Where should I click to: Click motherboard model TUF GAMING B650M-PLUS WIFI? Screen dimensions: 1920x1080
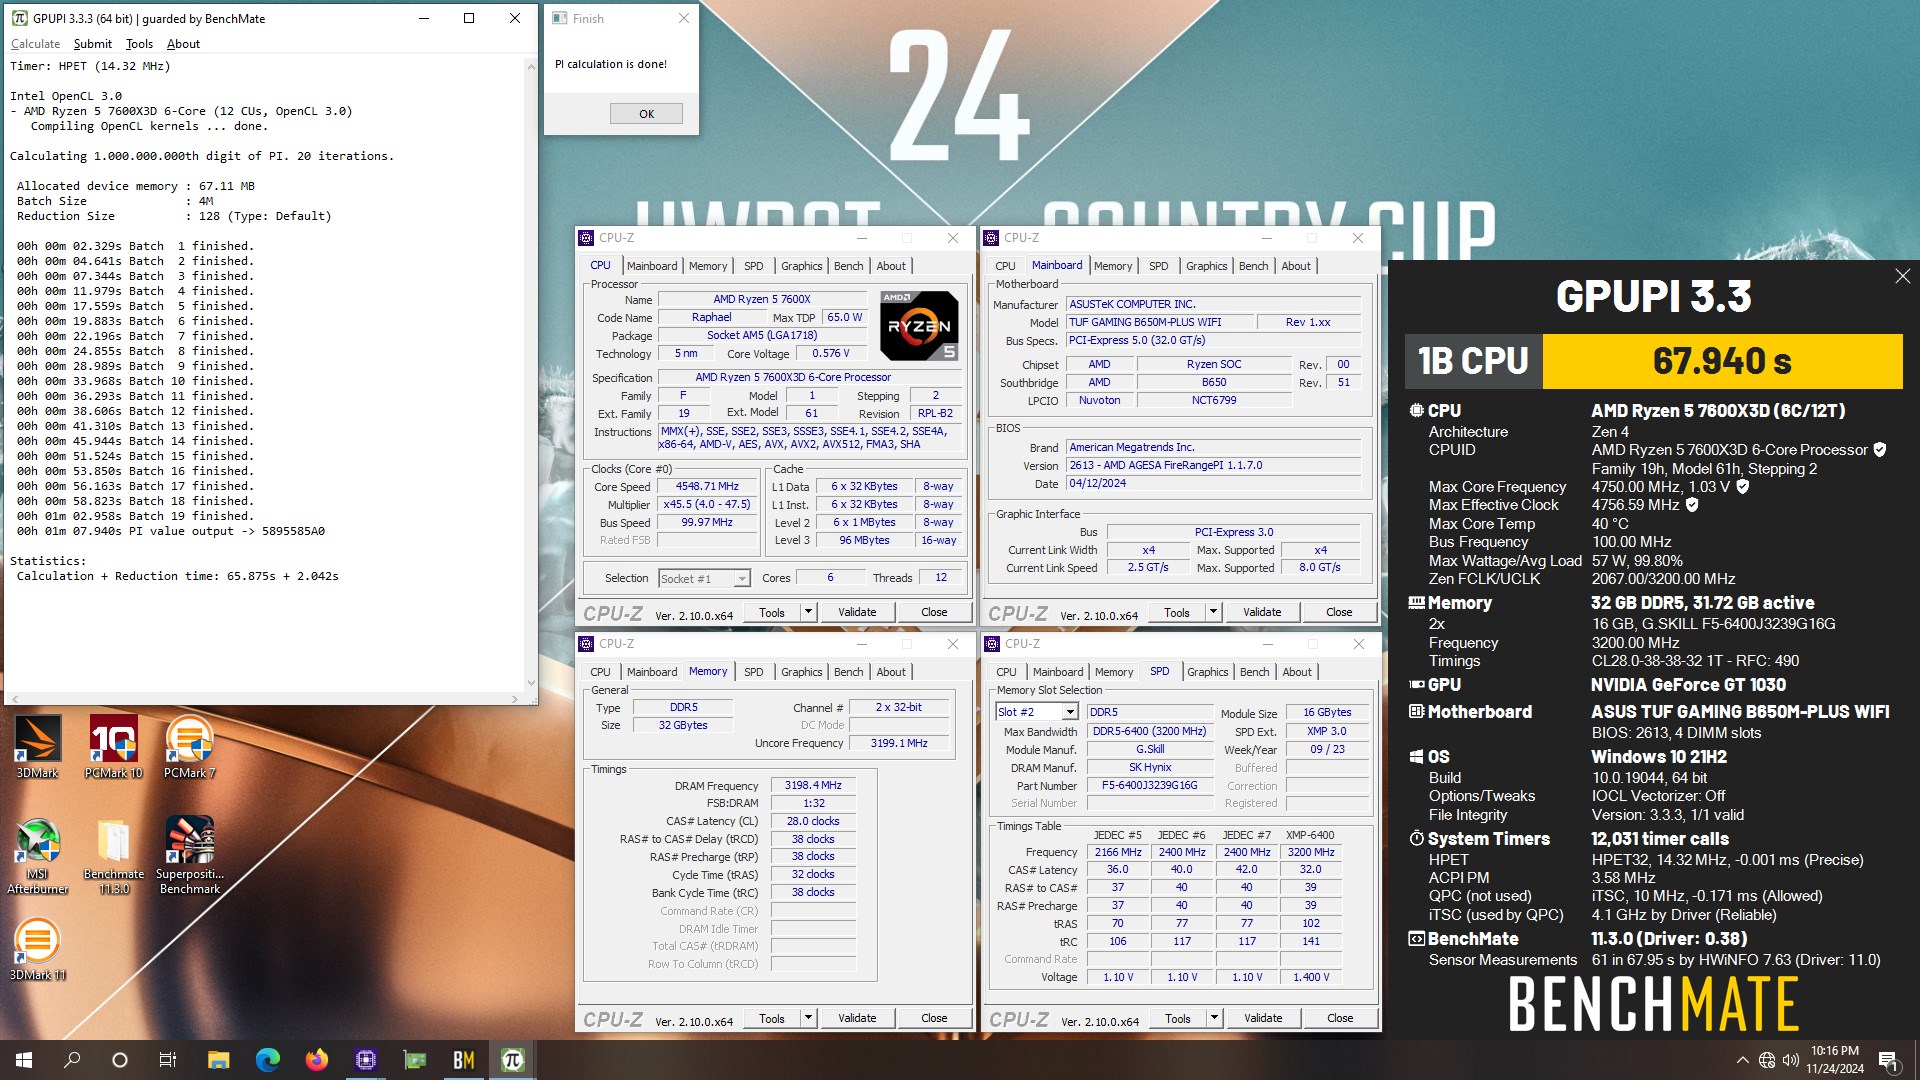pos(1159,322)
